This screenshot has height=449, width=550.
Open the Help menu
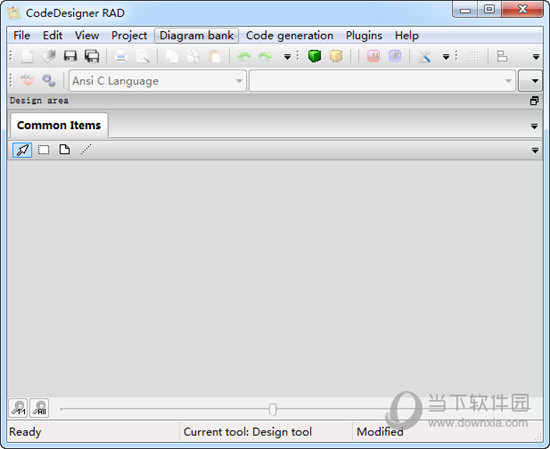coord(407,35)
